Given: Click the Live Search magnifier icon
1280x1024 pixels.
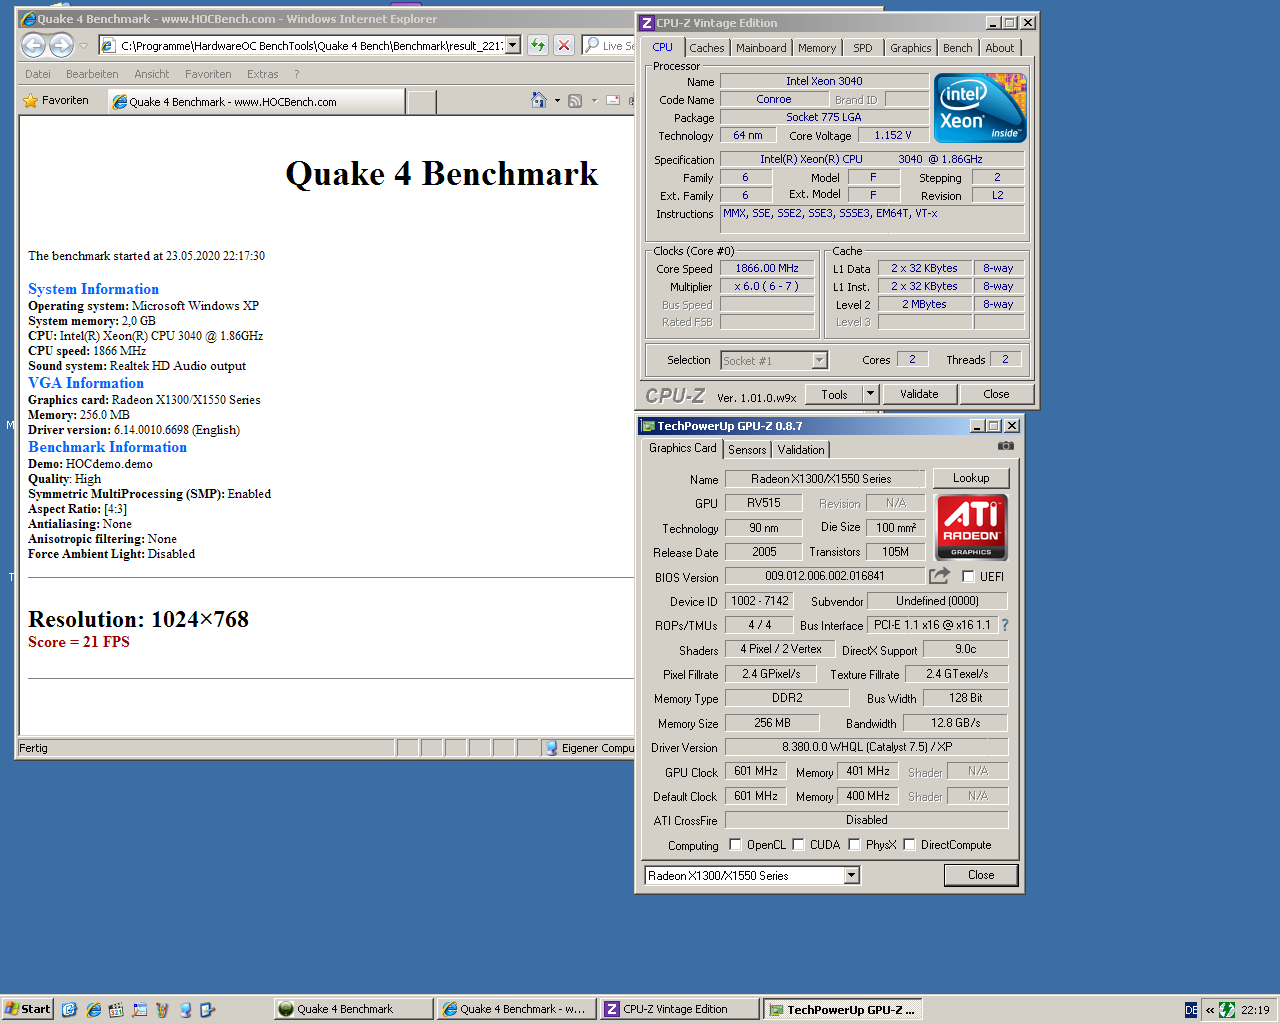Looking at the screenshot, I should (592, 45).
